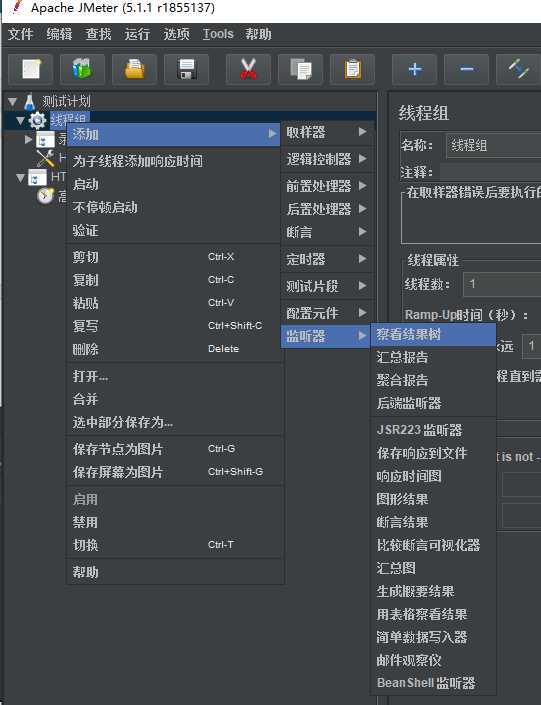The height and width of the screenshot is (705, 541).
Task: Choose 验证 in the context menu
Action: (174, 231)
